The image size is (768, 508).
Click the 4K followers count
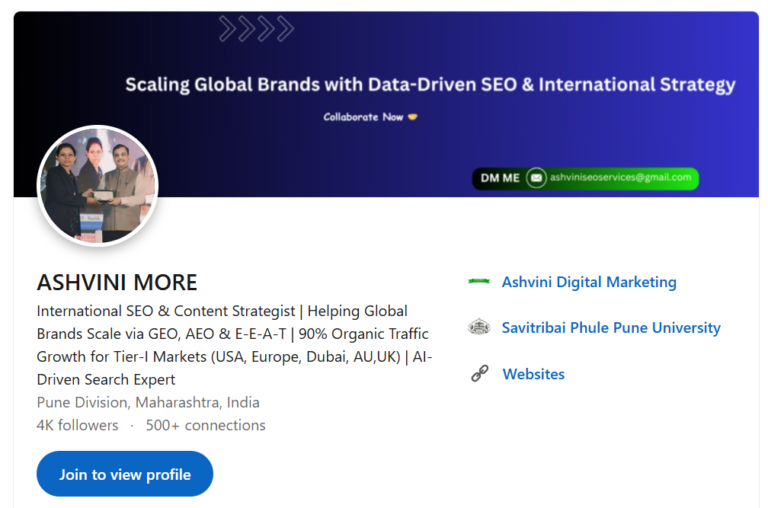coord(77,425)
